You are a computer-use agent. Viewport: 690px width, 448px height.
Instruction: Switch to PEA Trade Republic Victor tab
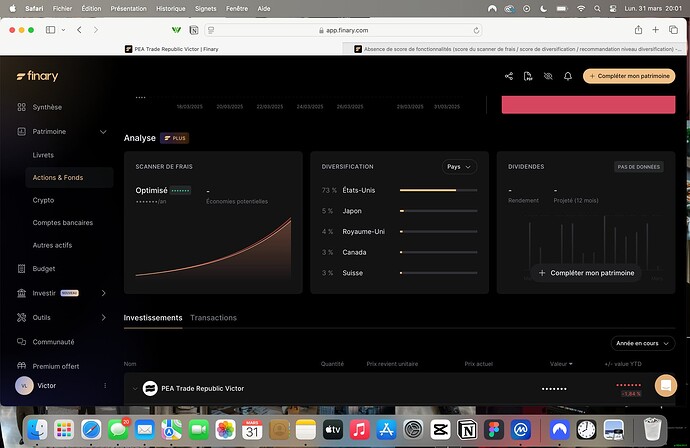(x=172, y=49)
